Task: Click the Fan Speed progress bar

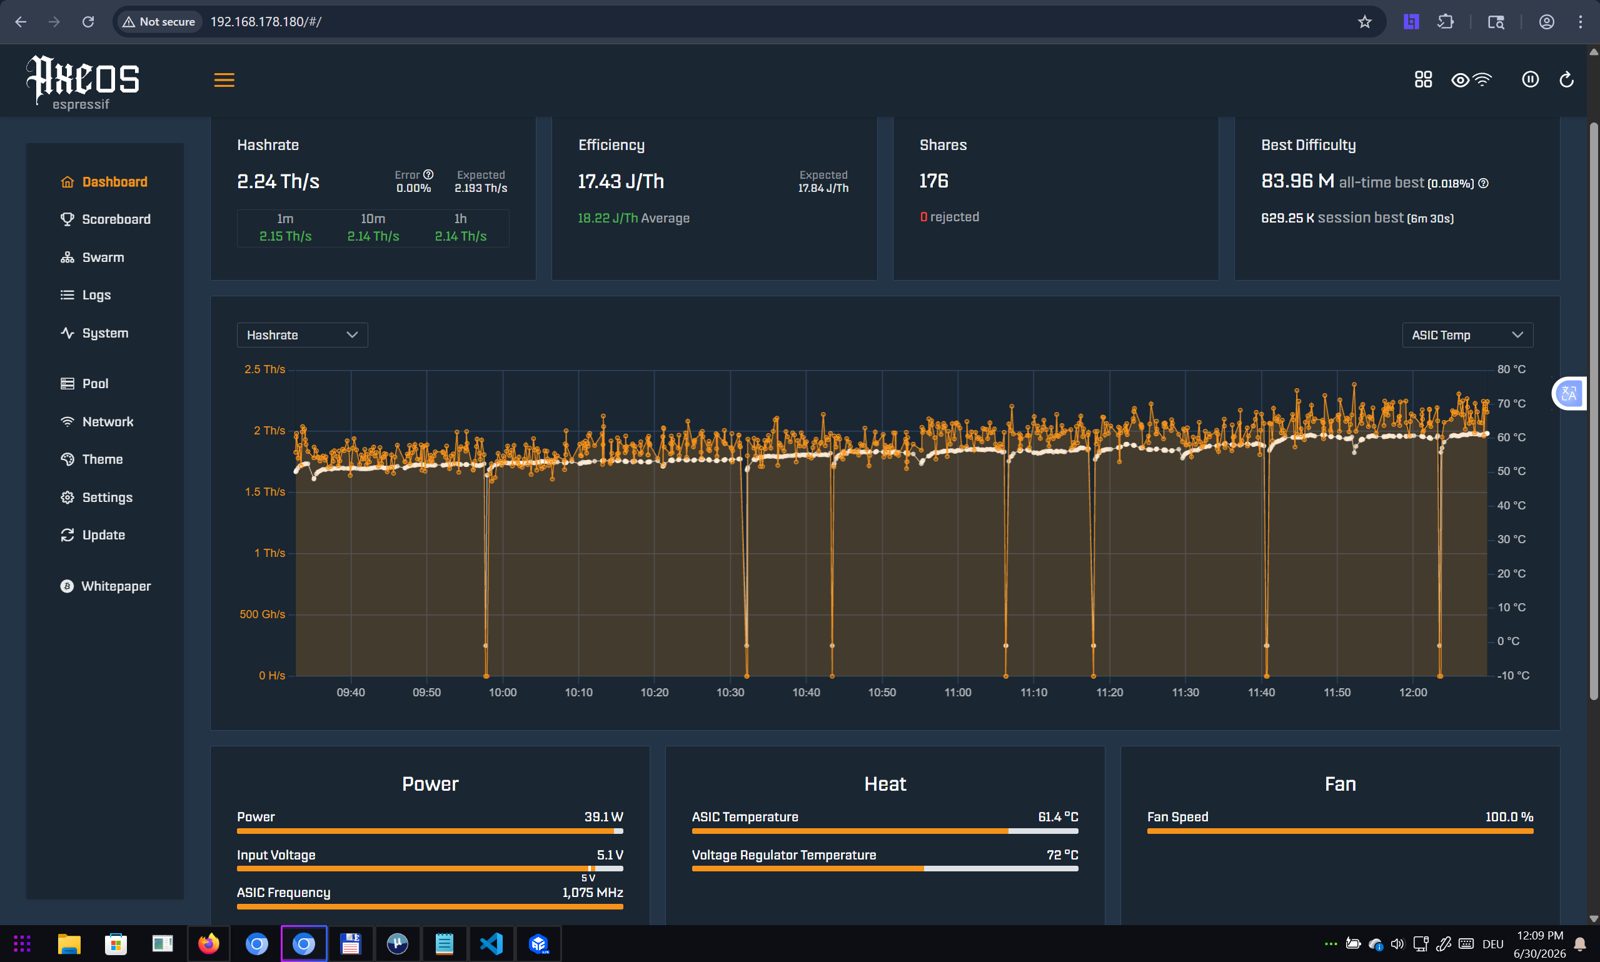Action: coord(1340,831)
